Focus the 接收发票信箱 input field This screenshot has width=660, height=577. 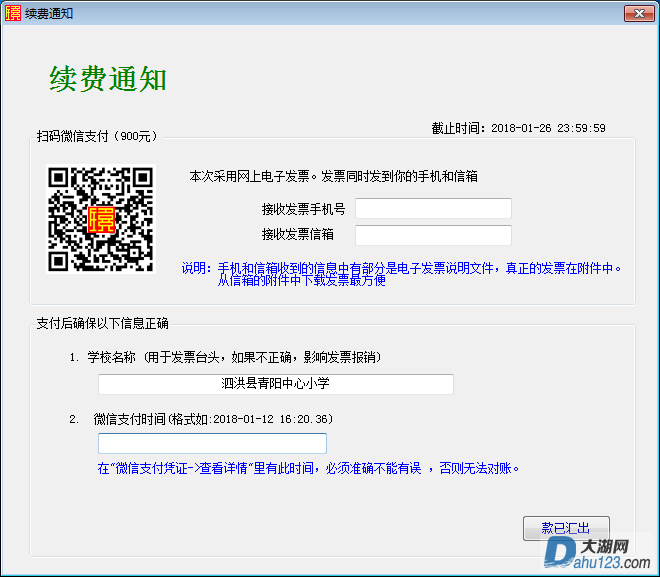(433, 235)
